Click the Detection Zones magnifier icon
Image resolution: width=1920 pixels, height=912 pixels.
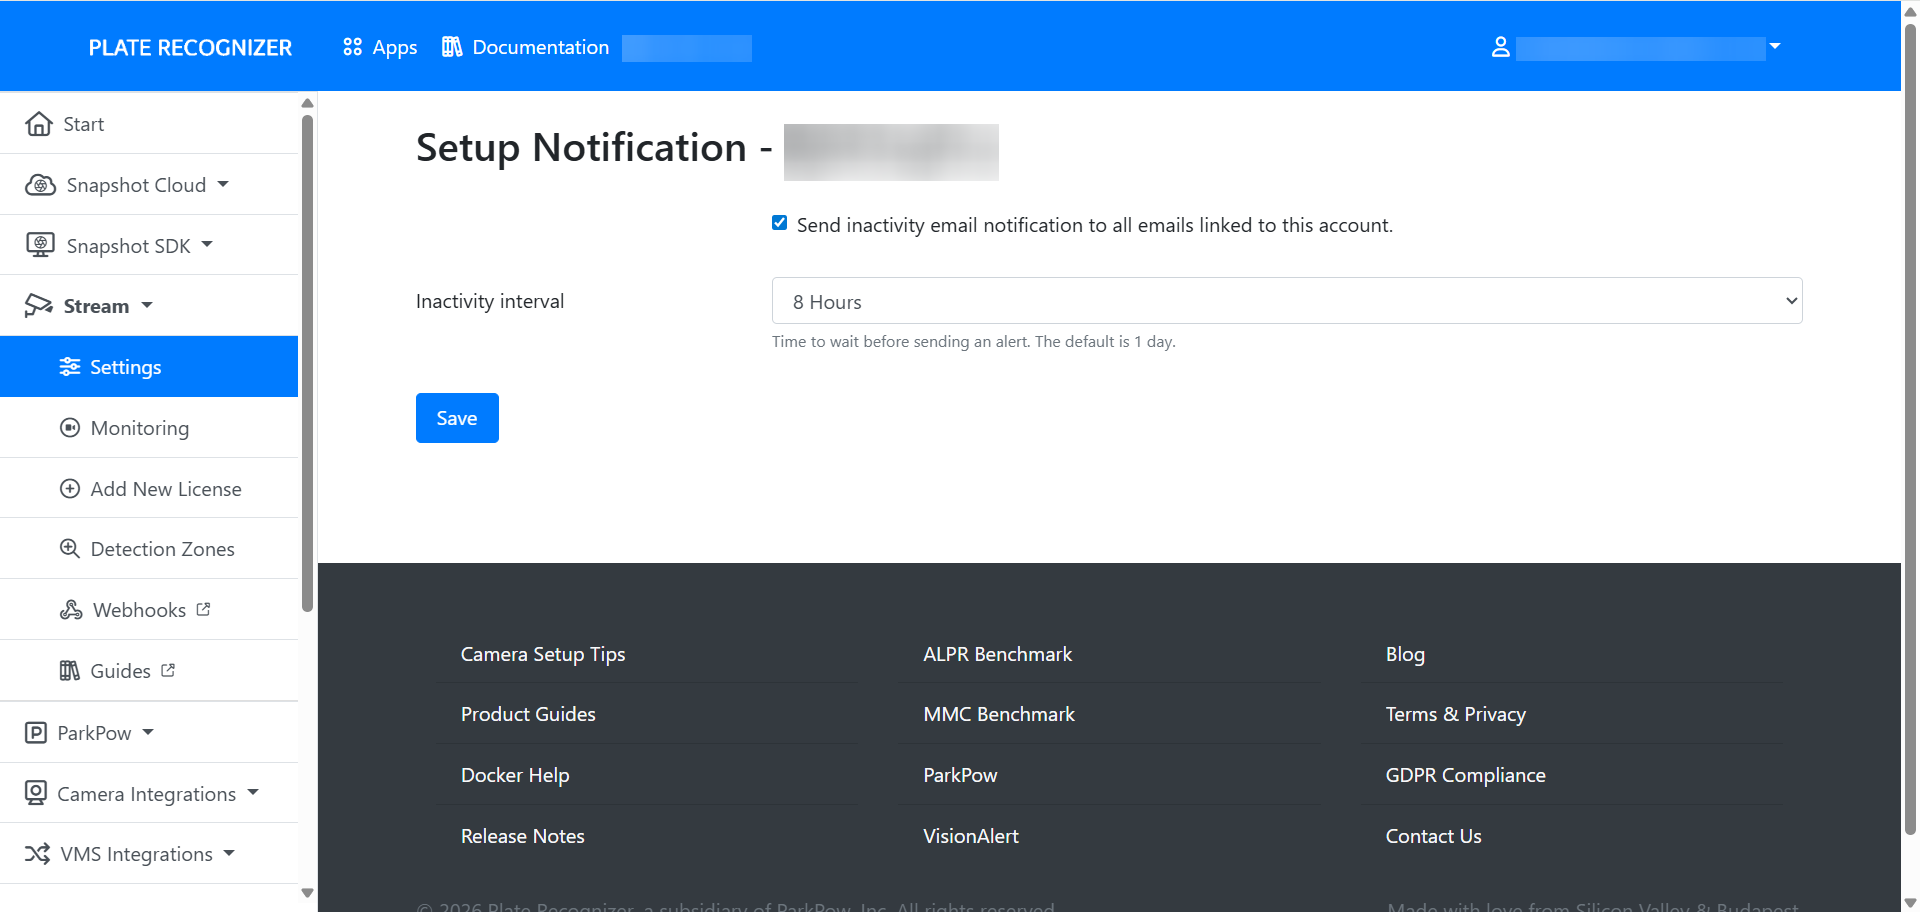click(70, 549)
